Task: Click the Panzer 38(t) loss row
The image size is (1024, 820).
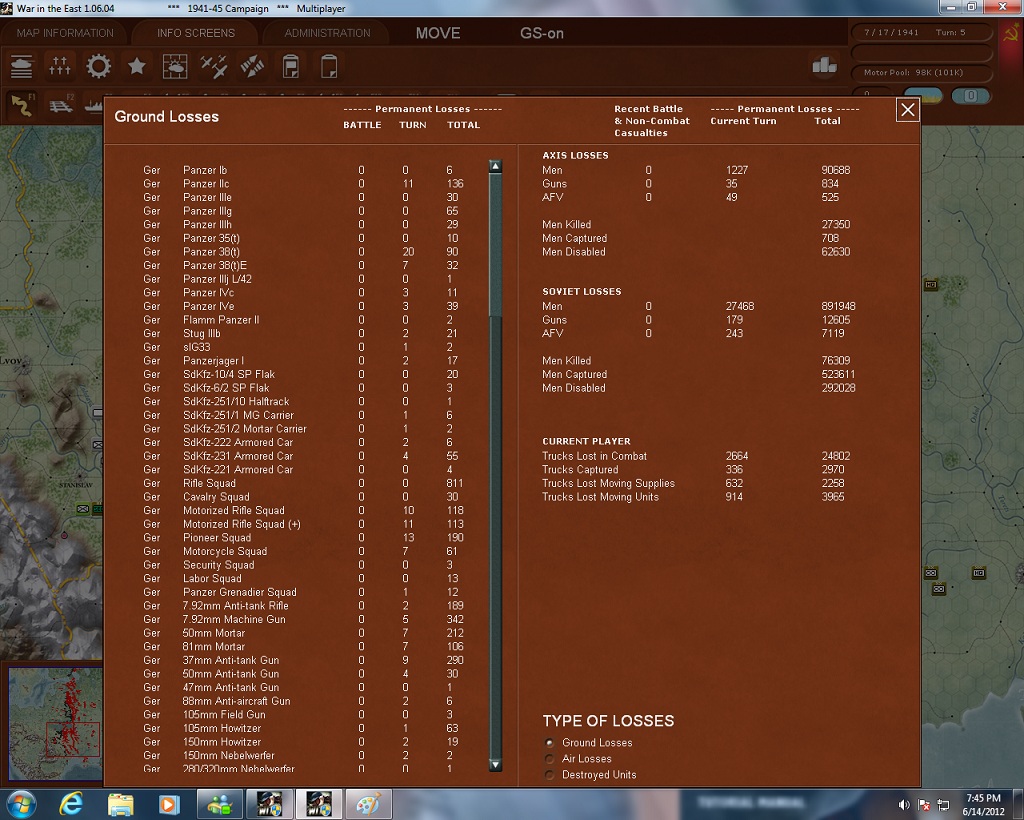Action: 302,252
